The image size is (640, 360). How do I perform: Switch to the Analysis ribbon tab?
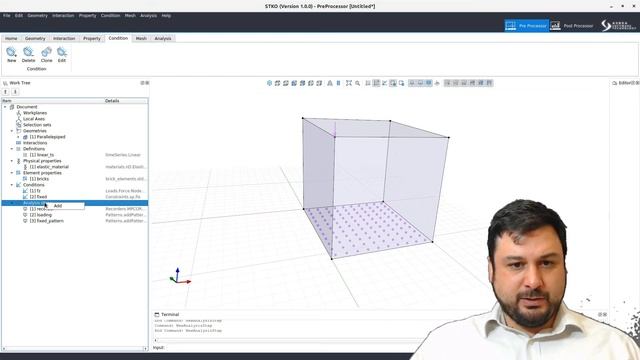[x=163, y=38]
